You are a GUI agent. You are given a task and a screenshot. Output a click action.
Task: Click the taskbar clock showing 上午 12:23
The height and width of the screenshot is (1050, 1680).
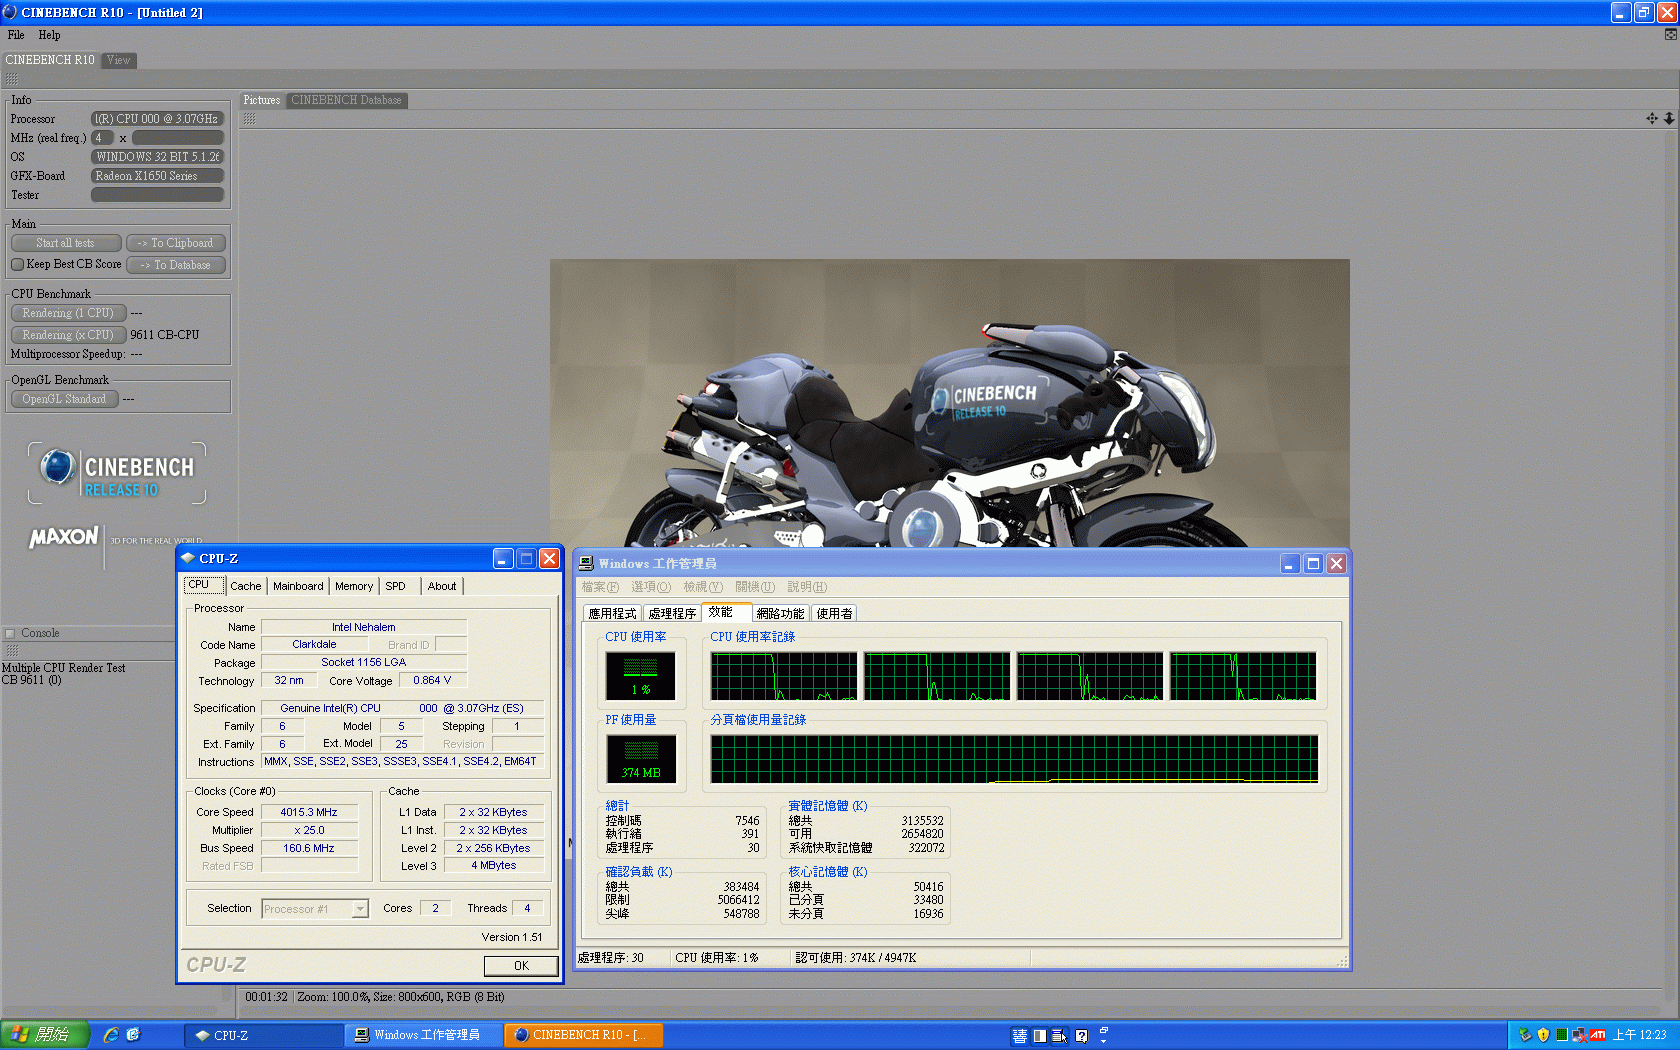tap(1640, 1035)
